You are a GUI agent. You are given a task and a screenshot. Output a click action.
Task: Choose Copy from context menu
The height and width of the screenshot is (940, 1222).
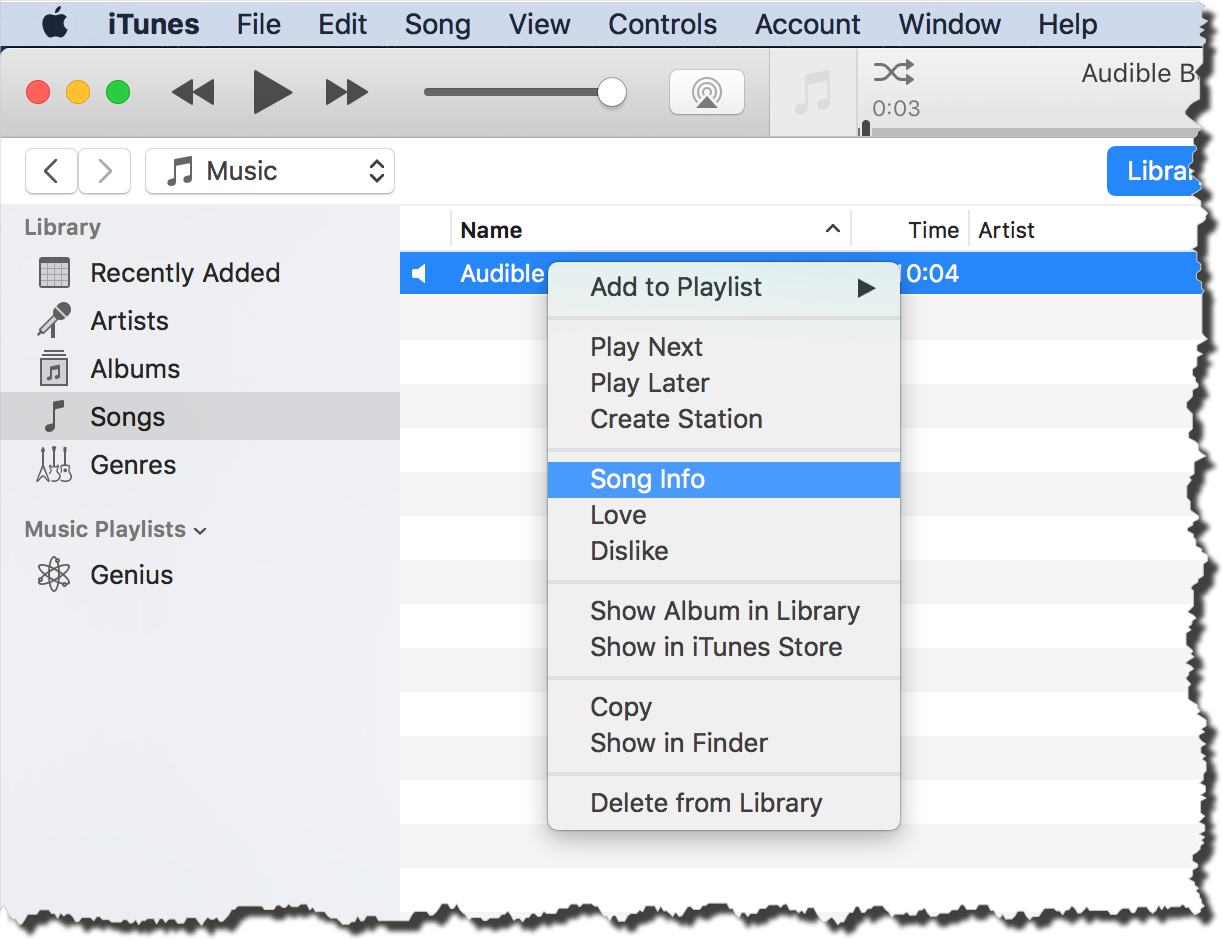click(x=724, y=707)
